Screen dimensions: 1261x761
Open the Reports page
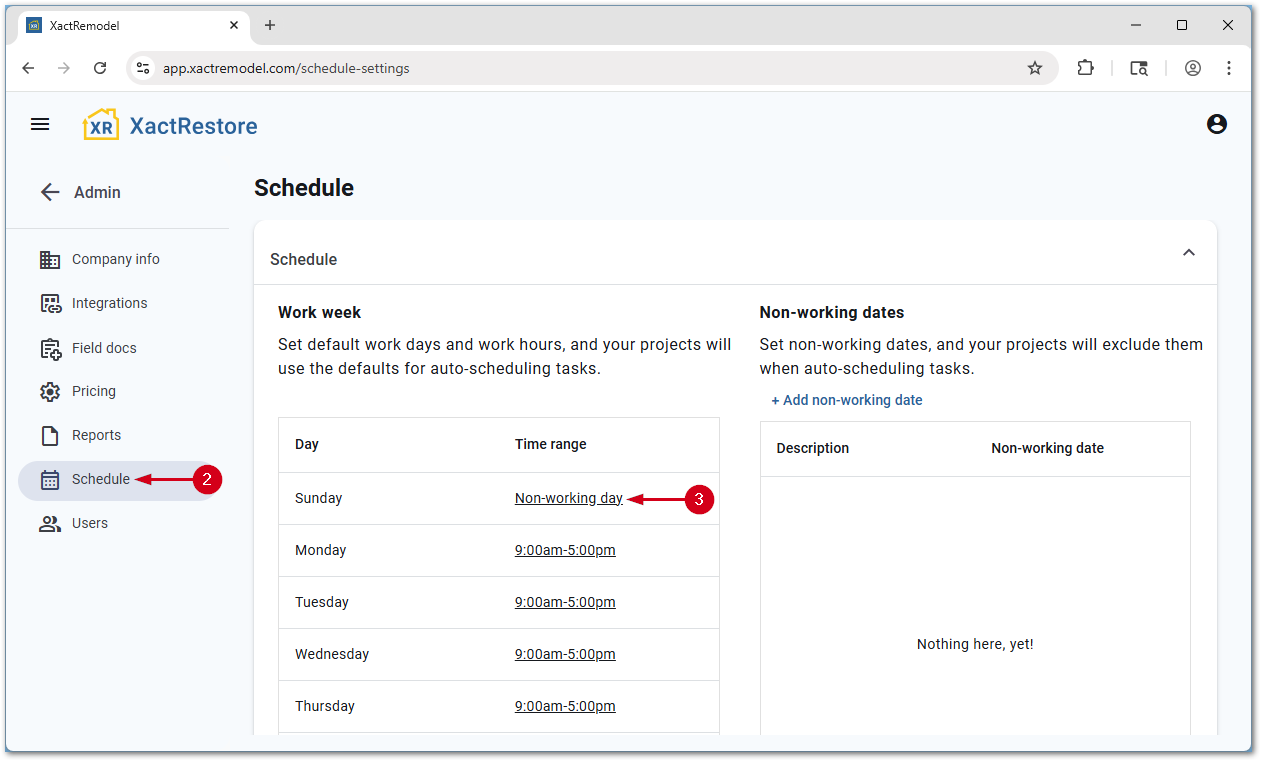pyautogui.click(x=96, y=435)
